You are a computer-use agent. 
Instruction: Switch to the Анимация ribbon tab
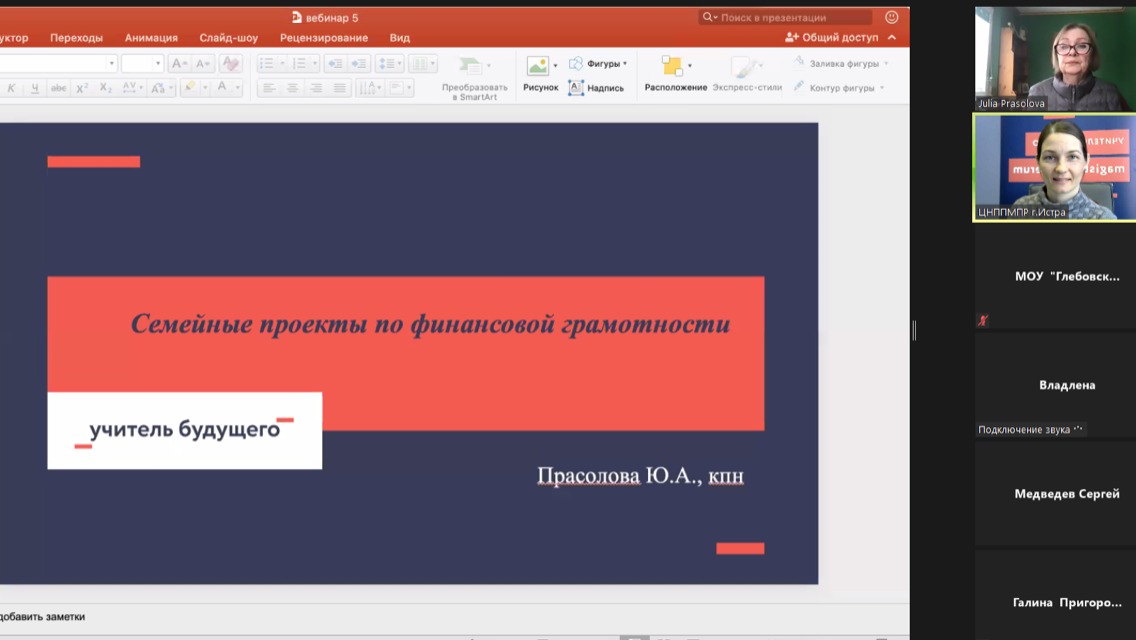point(151,37)
